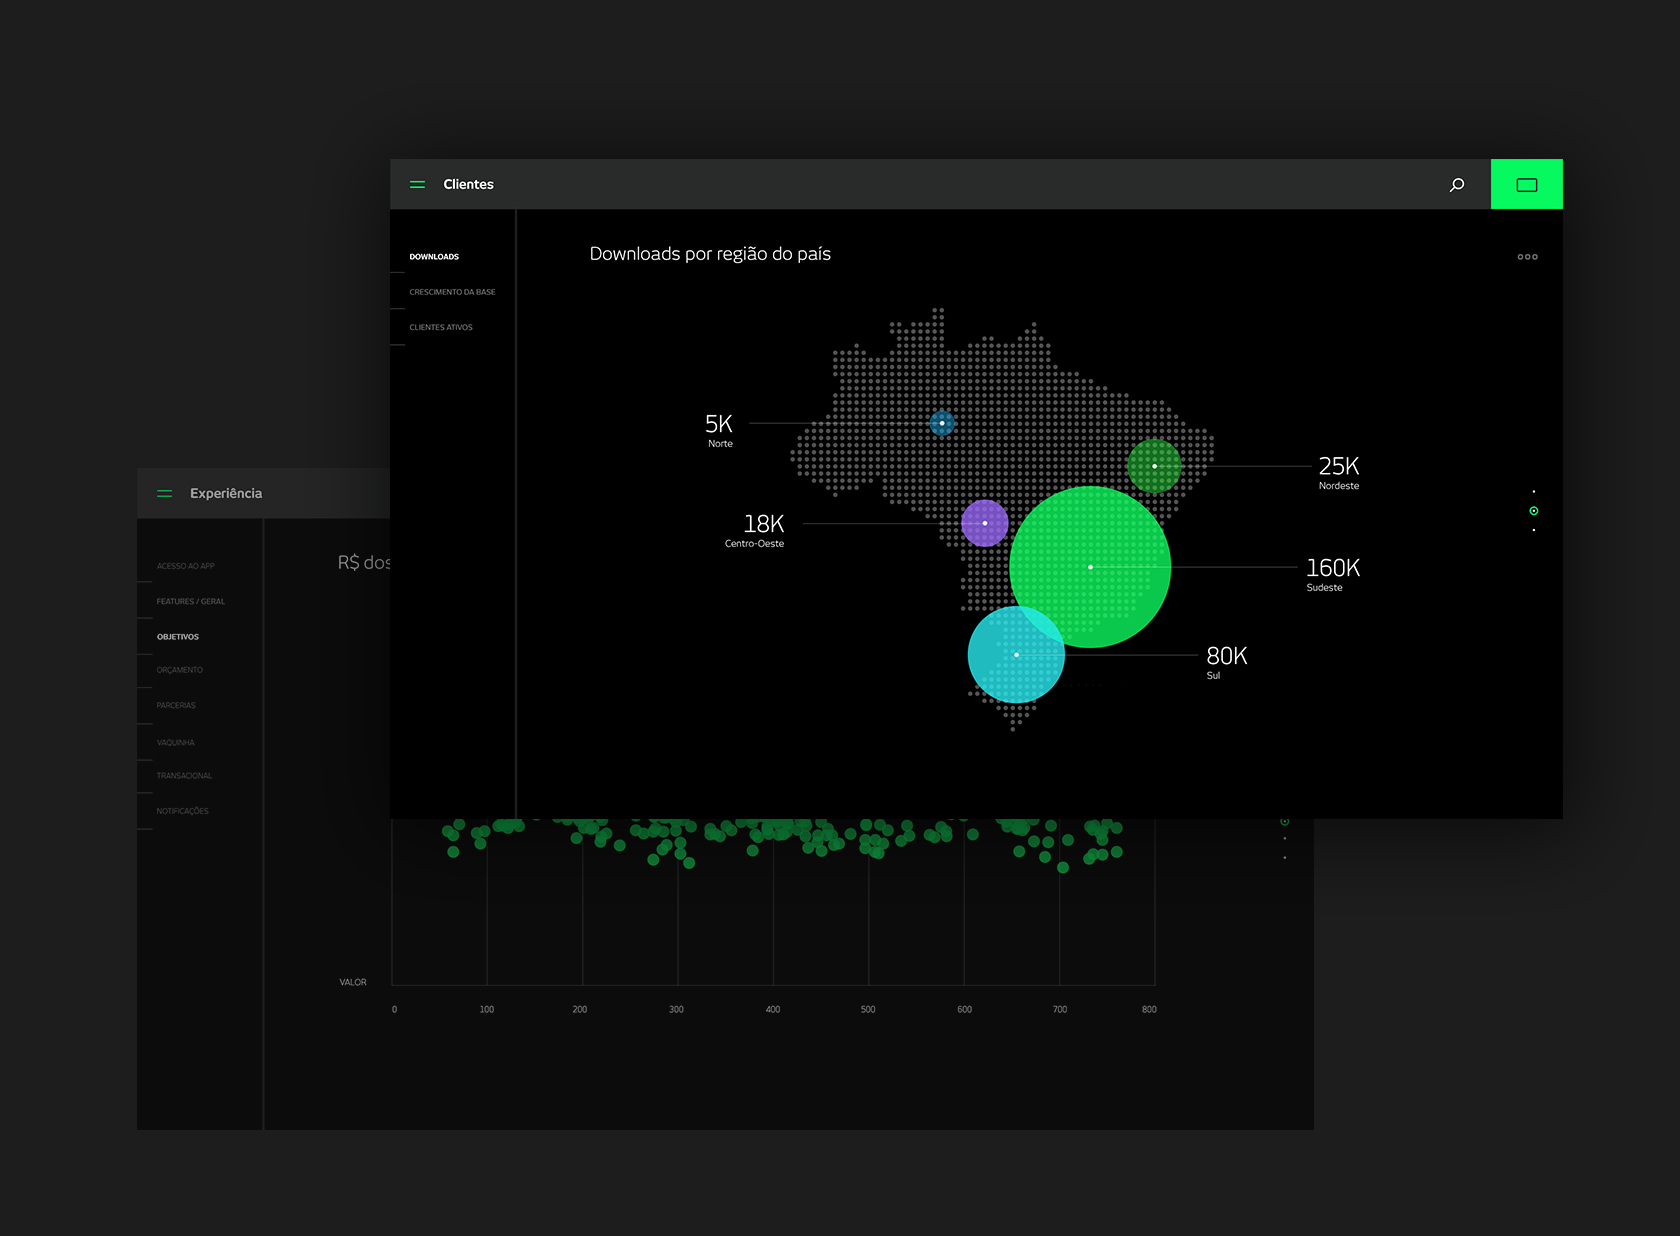Image resolution: width=1680 pixels, height=1236 pixels.
Task: Select CLIENTES ATIVOS in the sidebar
Action: tap(441, 327)
